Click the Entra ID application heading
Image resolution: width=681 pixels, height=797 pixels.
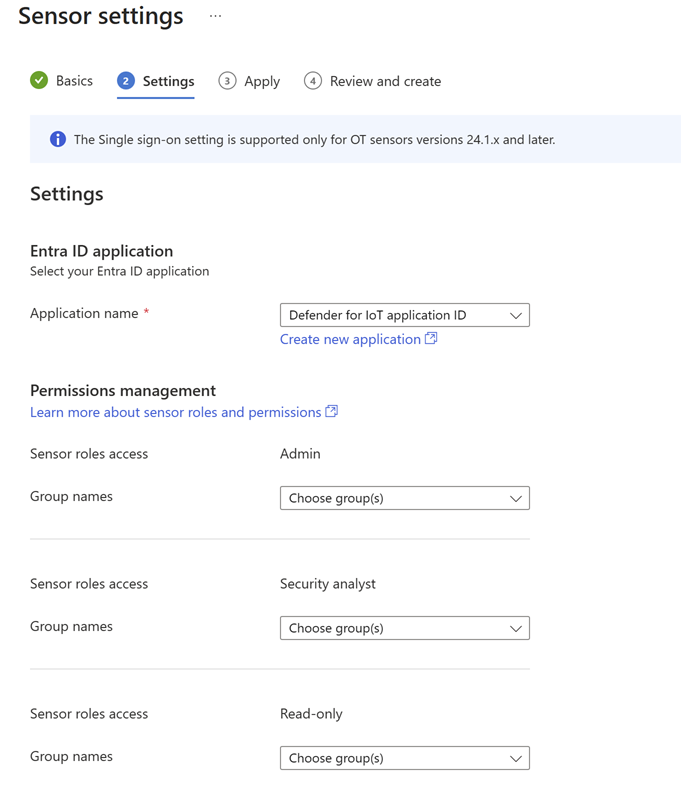pyautogui.click(x=102, y=251)
